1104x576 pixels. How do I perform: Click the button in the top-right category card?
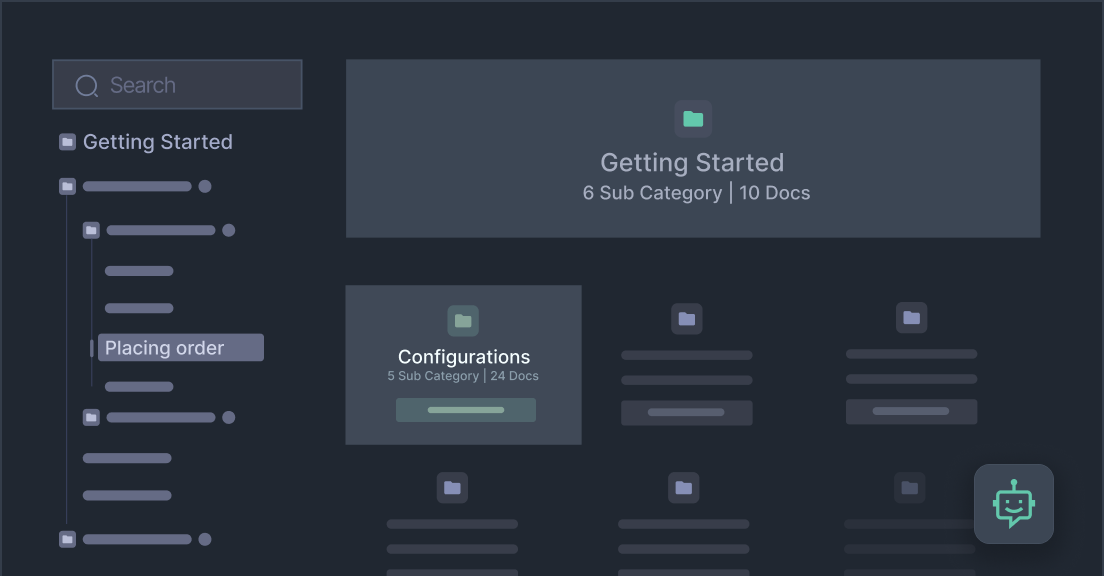911,411
